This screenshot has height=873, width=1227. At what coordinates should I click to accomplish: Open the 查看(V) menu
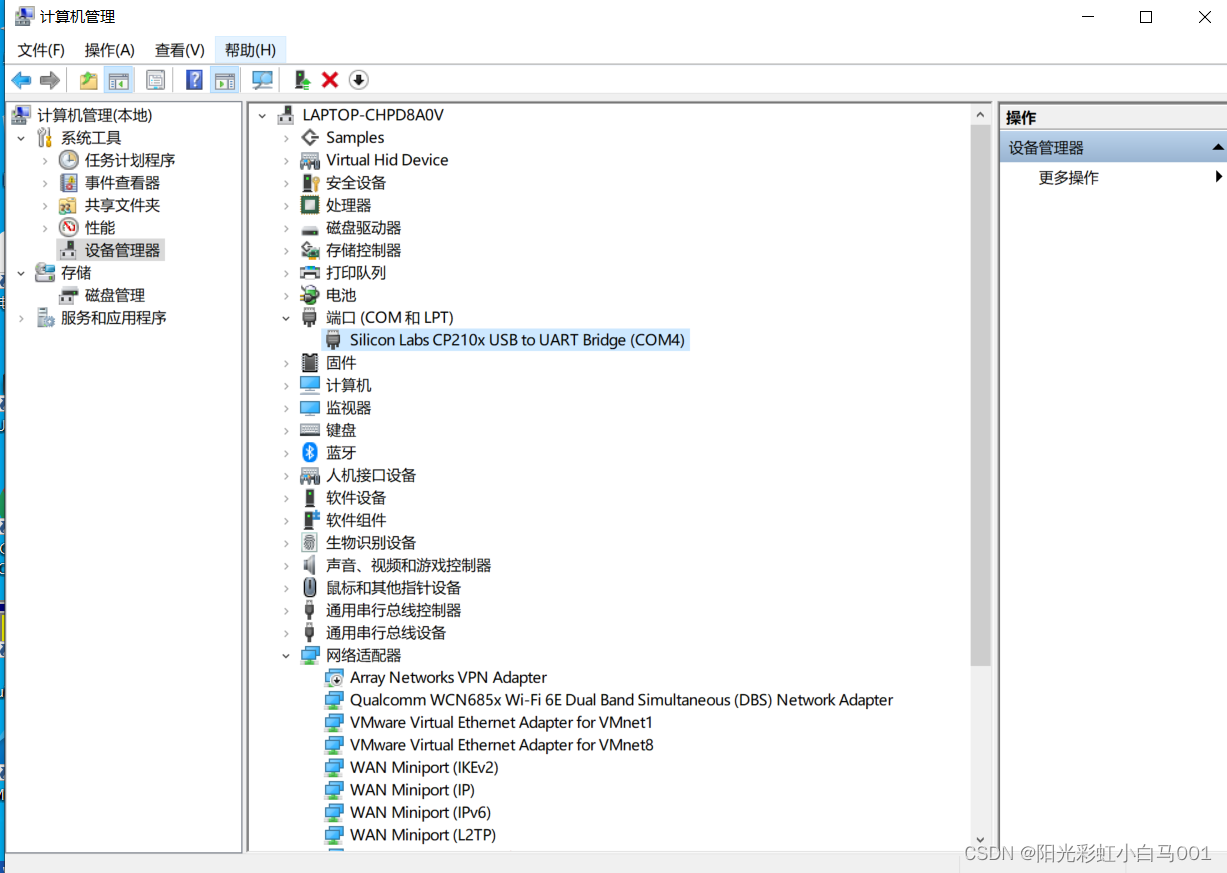tap(180, 50)
